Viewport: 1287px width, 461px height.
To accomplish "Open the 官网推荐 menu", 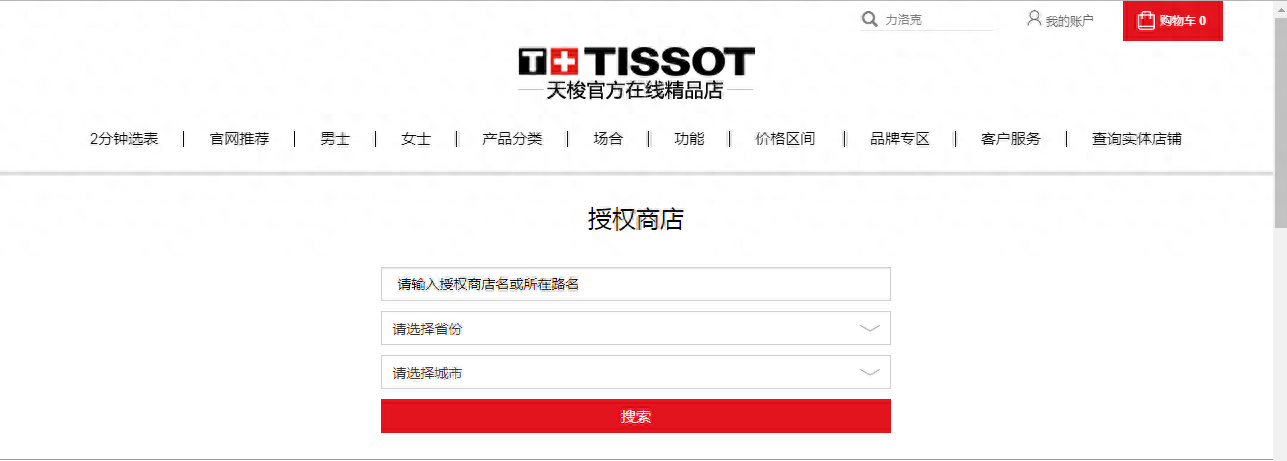I will tap(239, 139).
